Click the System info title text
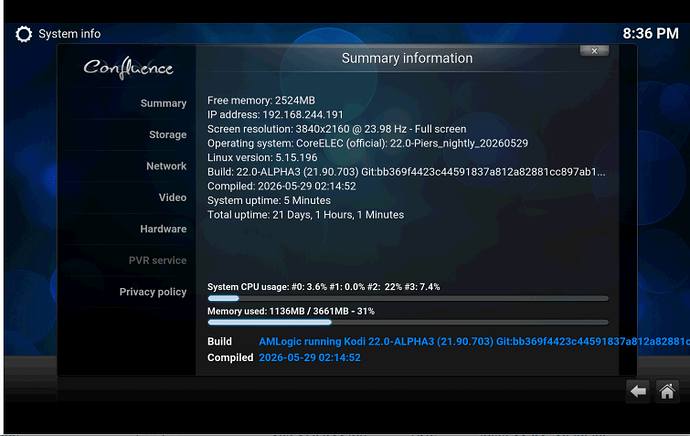 [x=70, y=34]
